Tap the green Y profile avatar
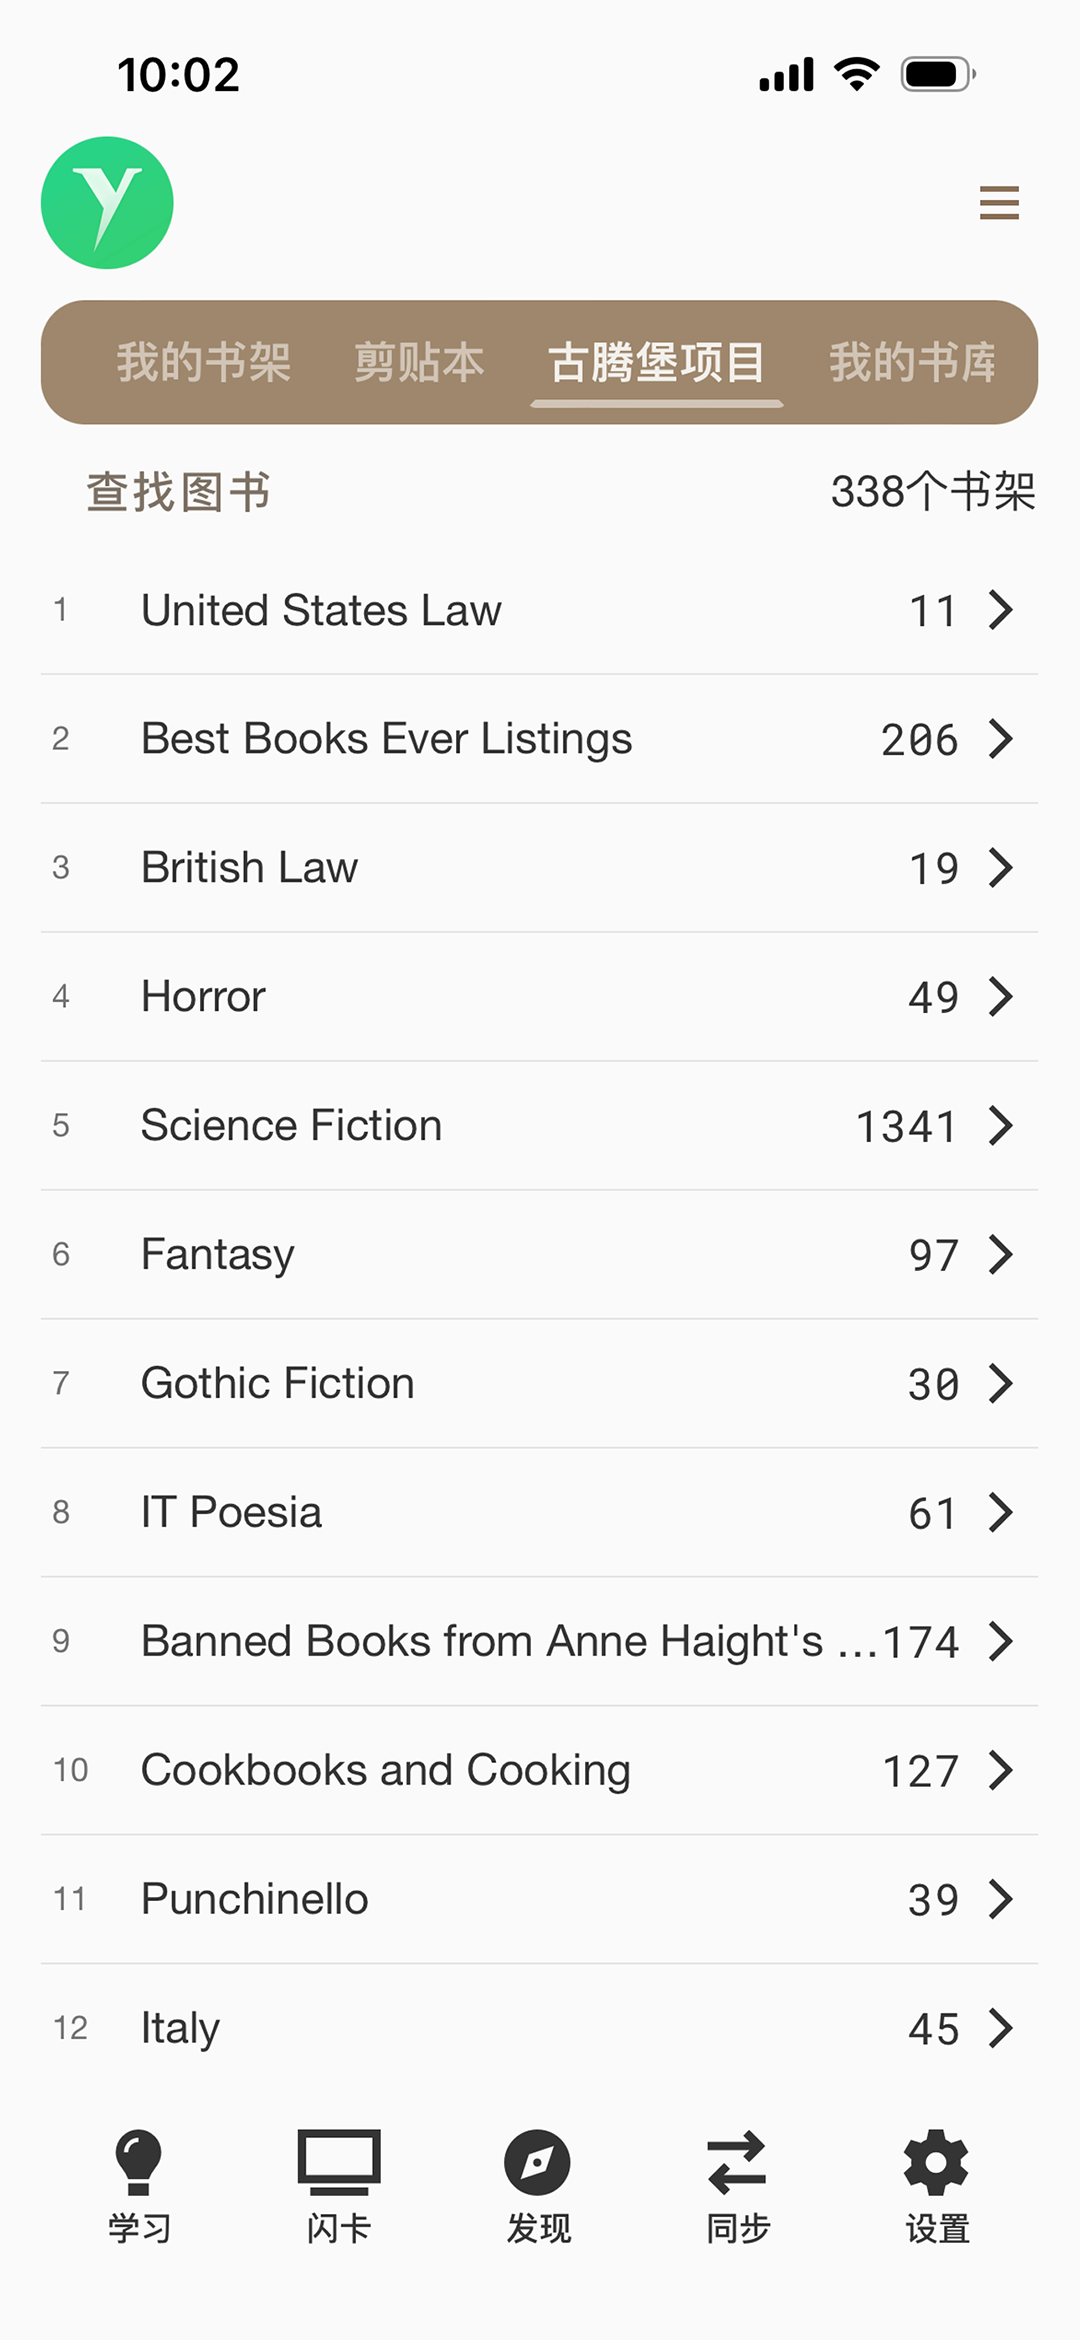Screen dimensions: 1080x2340 pyautogui.click(x=107, y=203)
